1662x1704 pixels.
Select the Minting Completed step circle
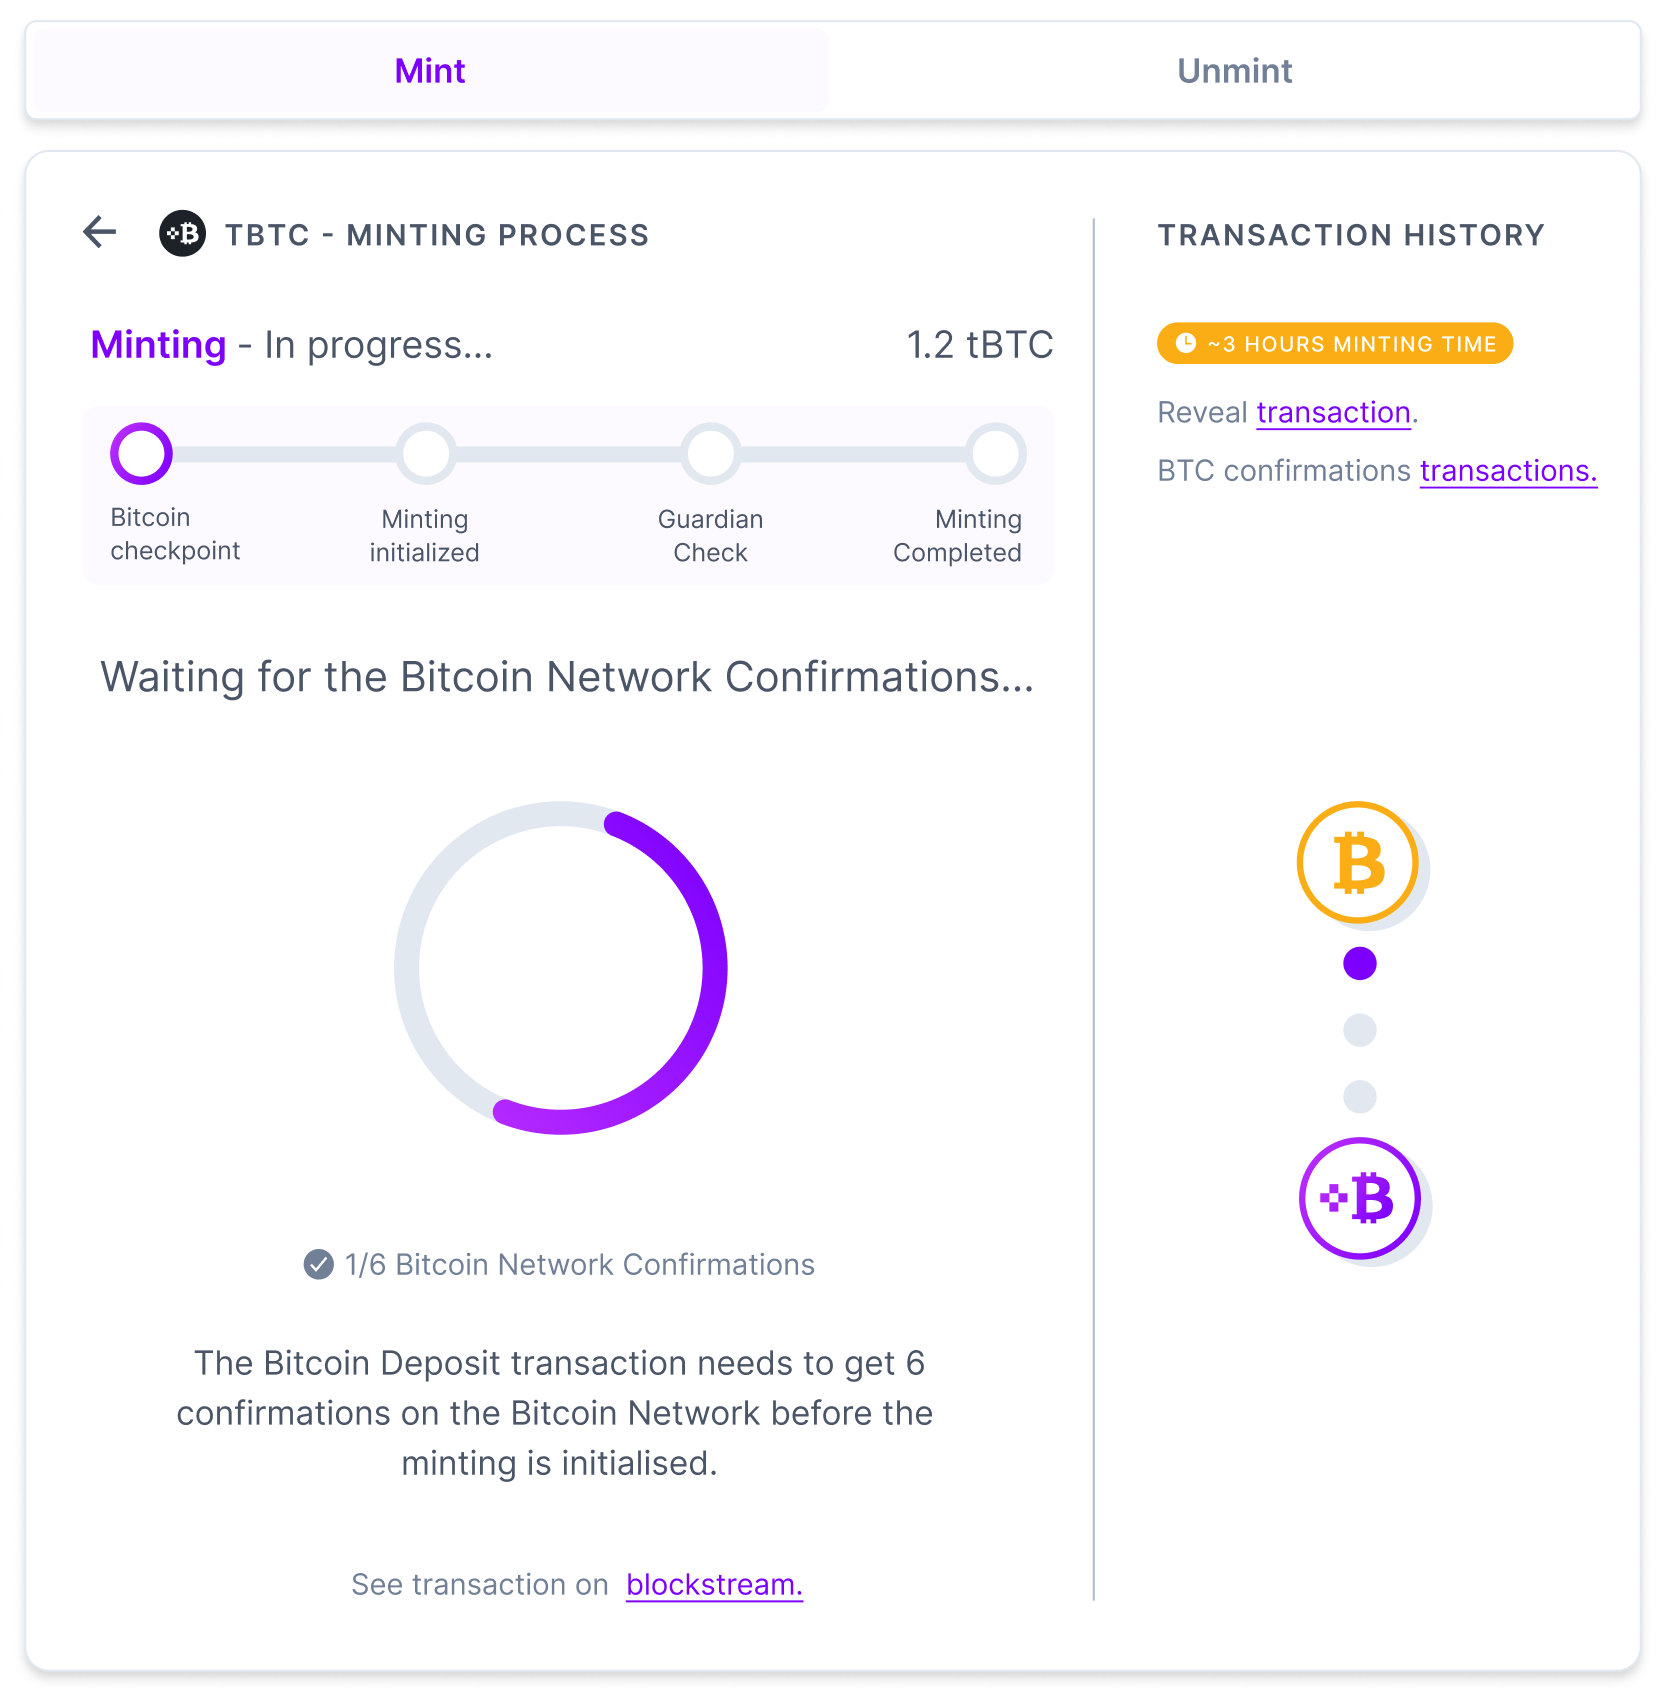click(995, 453)
